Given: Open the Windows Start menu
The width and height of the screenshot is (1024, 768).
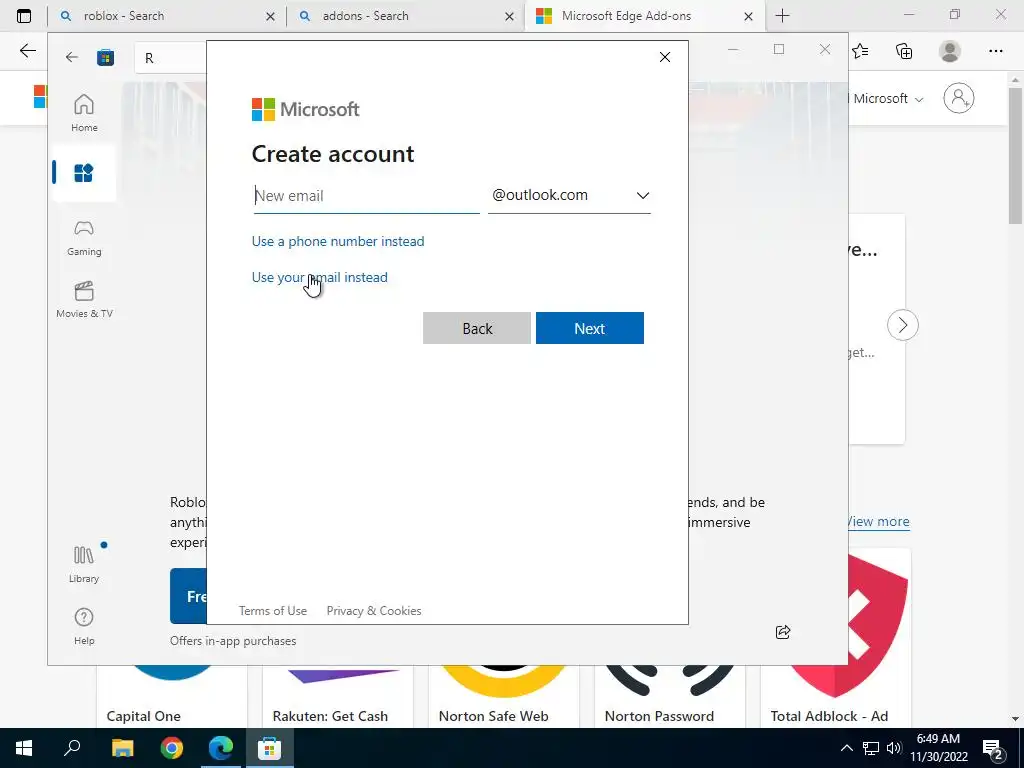Looking at the screenshot, I should [x=24, y=748].
